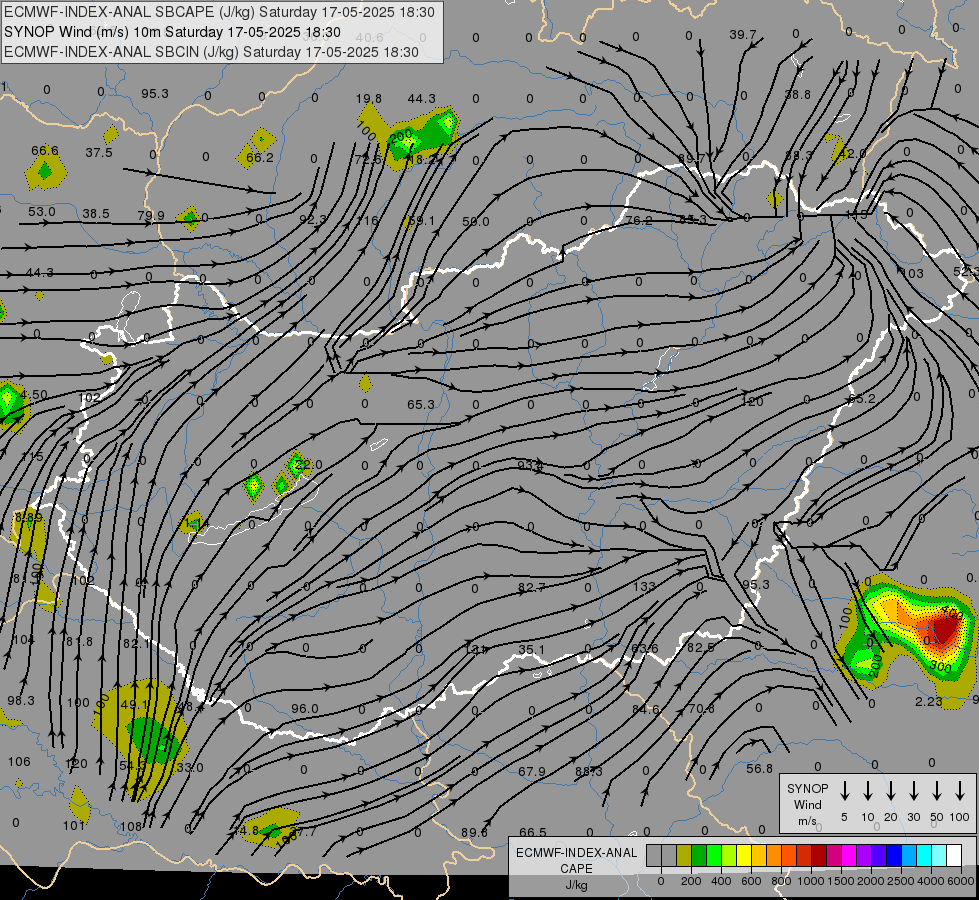Click the 1500 tick label in CAPE legend
The height and width of the screenshot is (900, 979).
(x=840, y=881)
